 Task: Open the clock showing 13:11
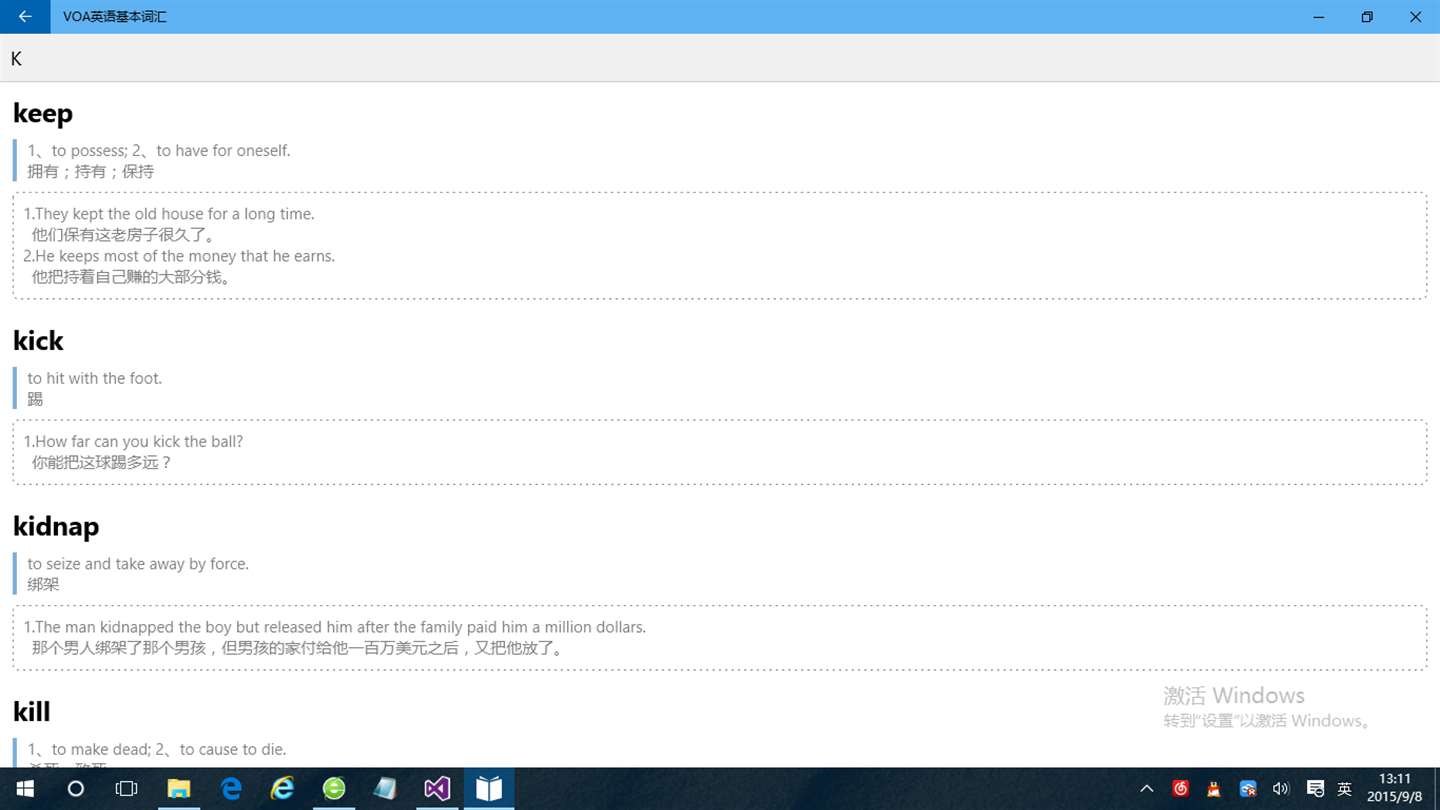(x=1395, y=788)
